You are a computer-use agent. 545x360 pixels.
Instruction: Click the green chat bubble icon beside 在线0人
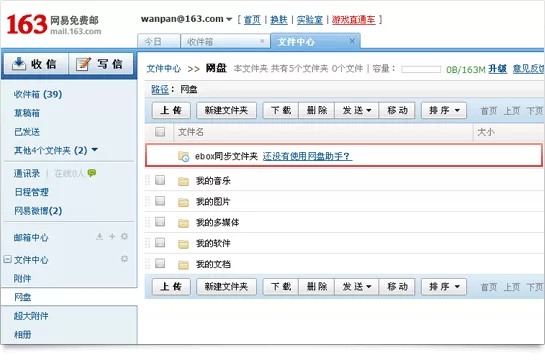(92, 173)
